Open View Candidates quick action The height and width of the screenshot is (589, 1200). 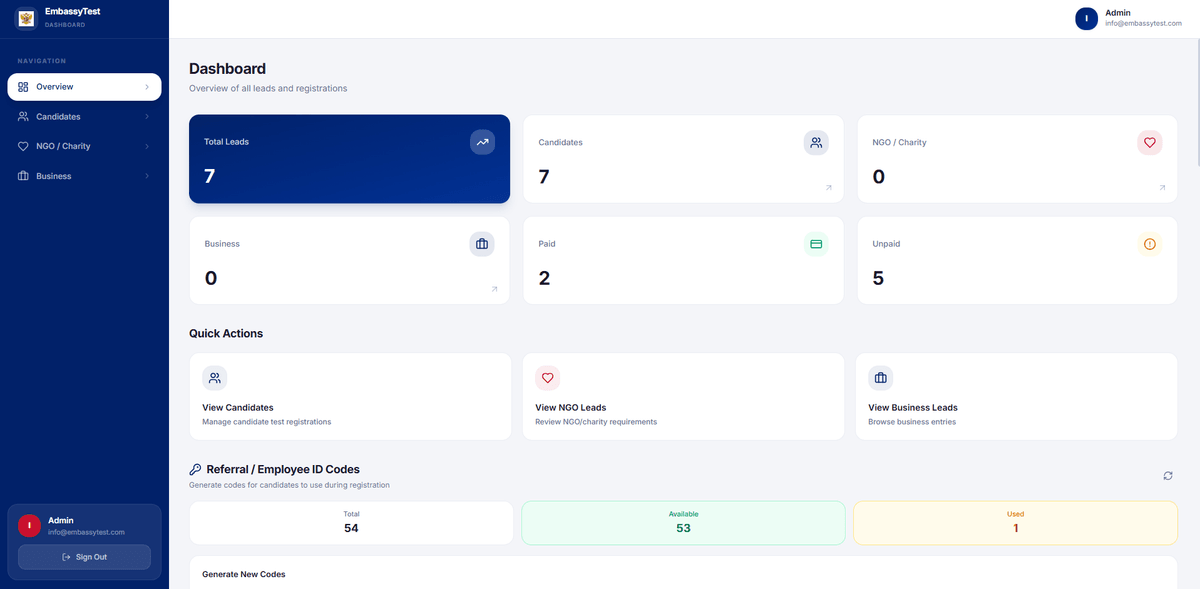(350, 396)
